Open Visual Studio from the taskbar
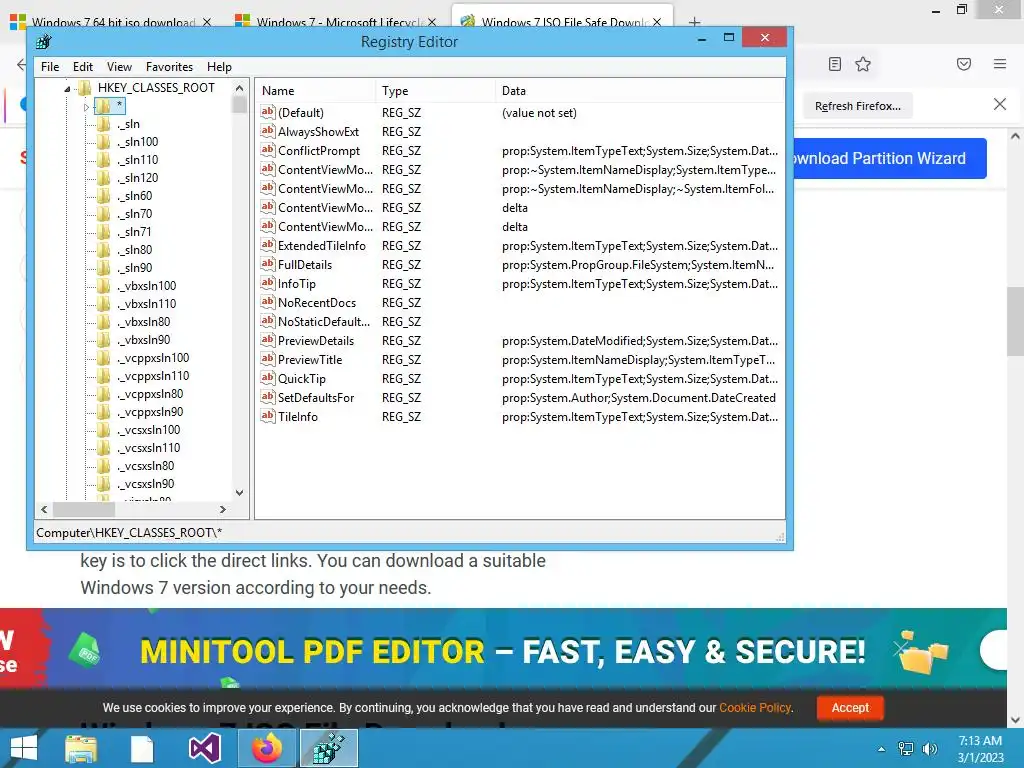 tap(204, 748)
